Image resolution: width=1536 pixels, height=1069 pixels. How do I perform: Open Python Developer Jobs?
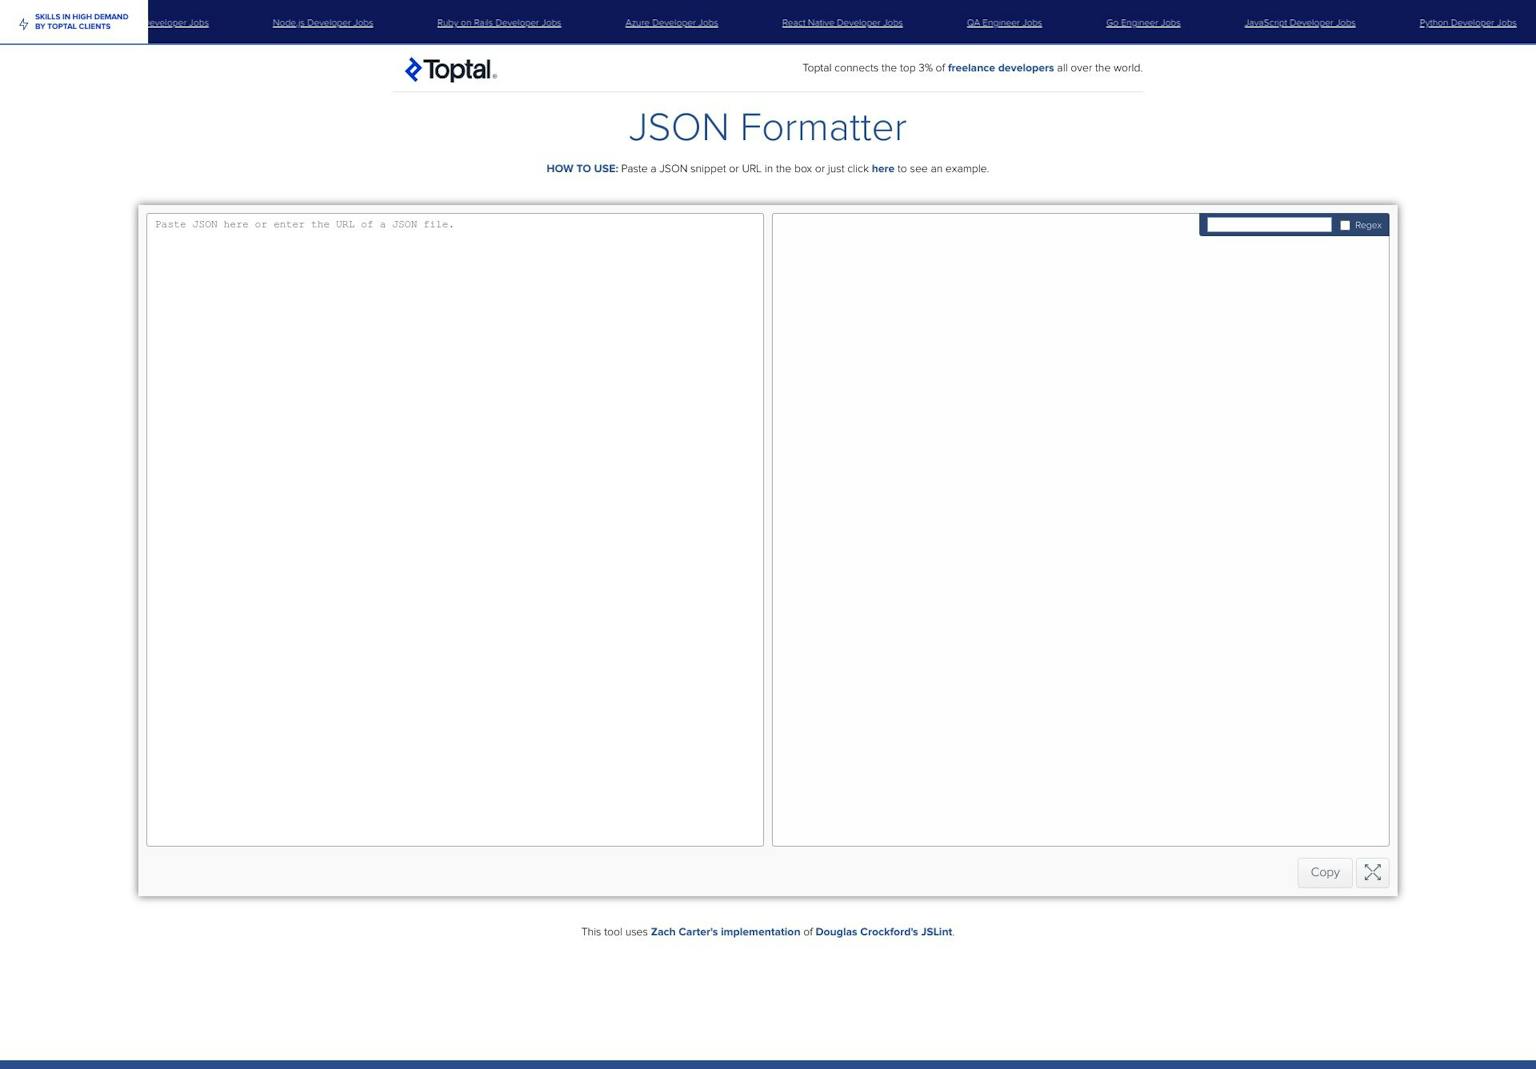(x=1467, y=22)
